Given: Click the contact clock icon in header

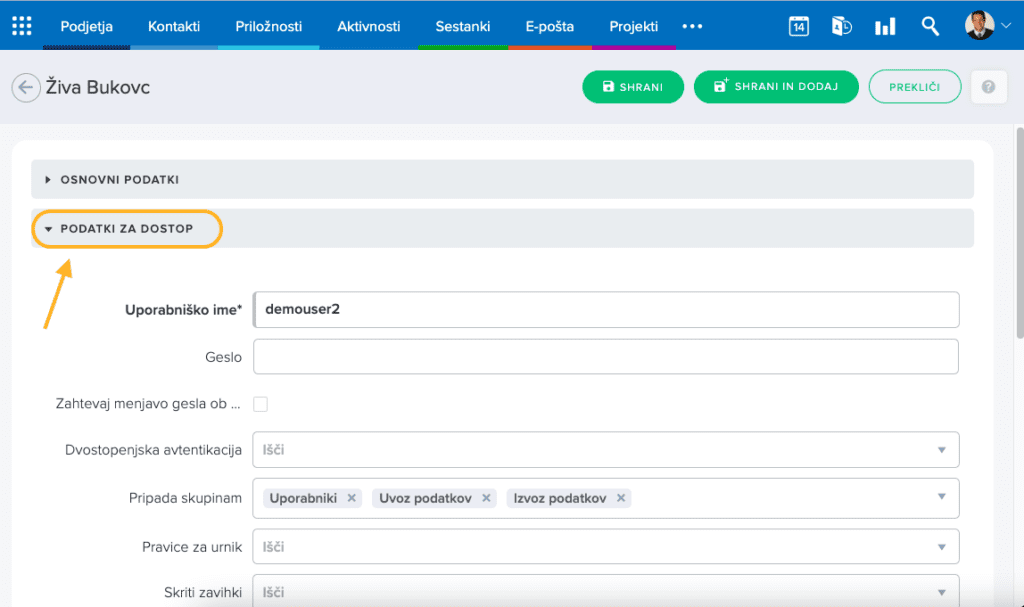Looking at the screenshot, I should click(841, 26).
